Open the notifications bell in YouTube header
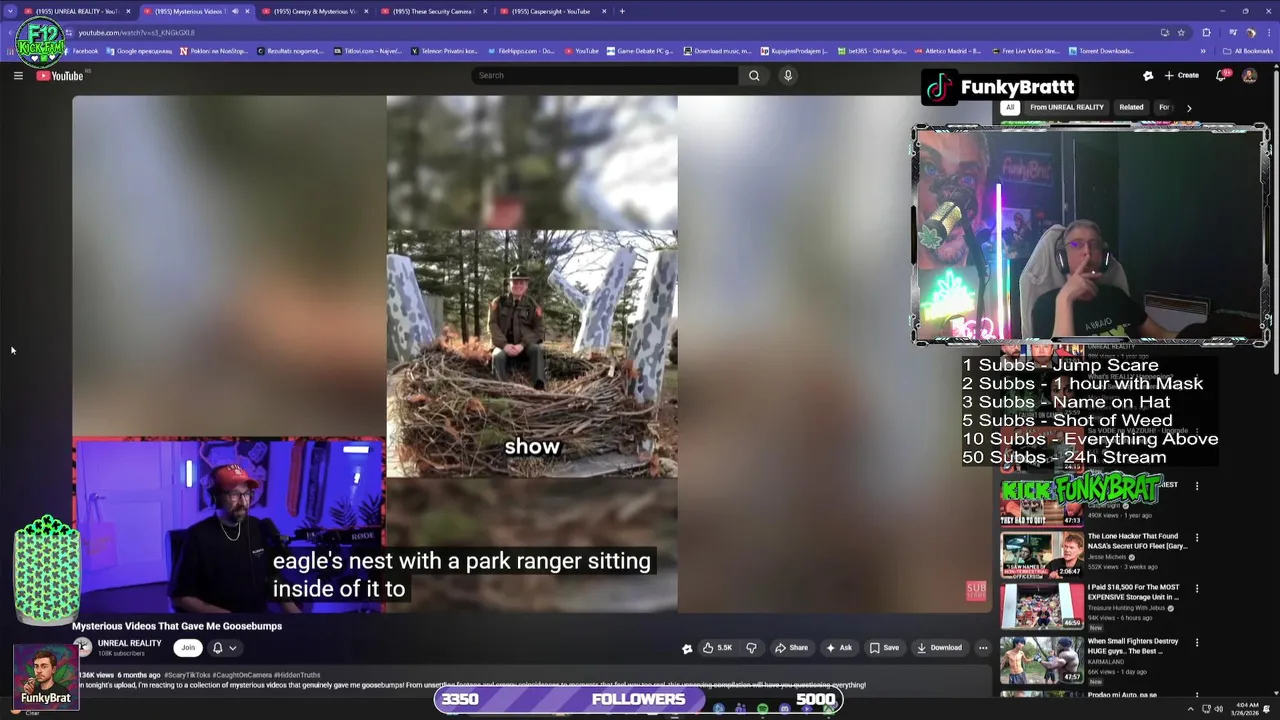The width and height of the screenshot is (1280, 720). click(x=1221, y=75)
